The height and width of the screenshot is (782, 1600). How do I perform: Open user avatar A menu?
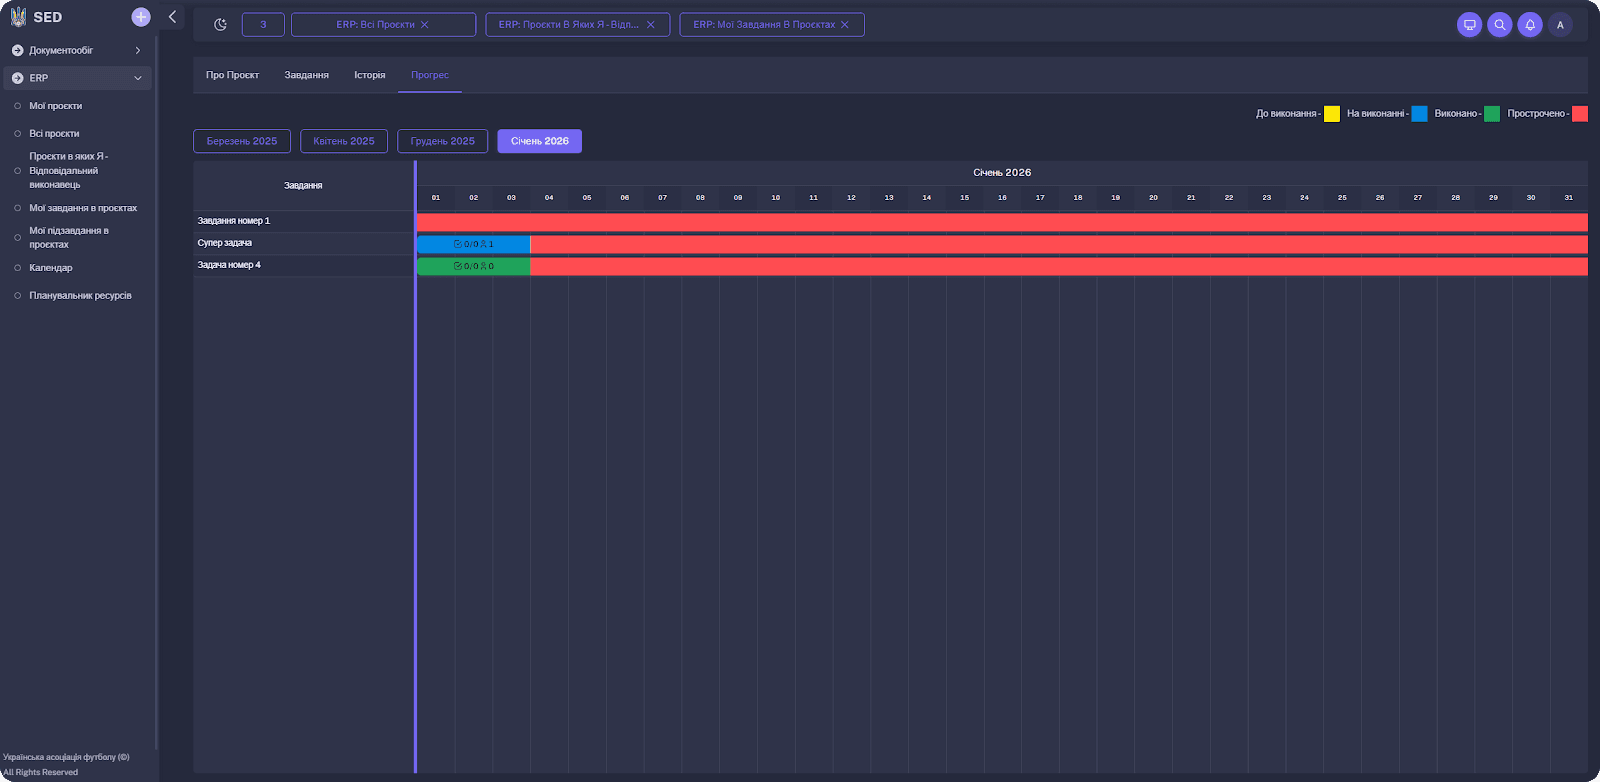[x=1560, y=25]
